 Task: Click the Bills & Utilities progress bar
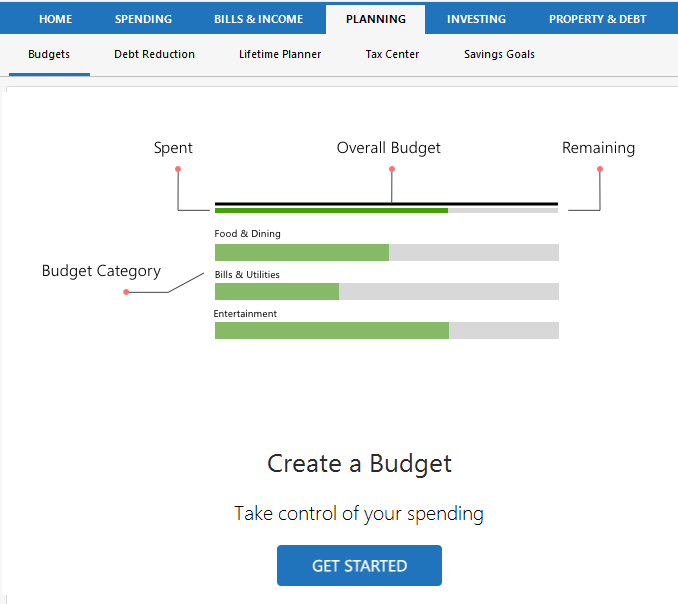(386, 291)
